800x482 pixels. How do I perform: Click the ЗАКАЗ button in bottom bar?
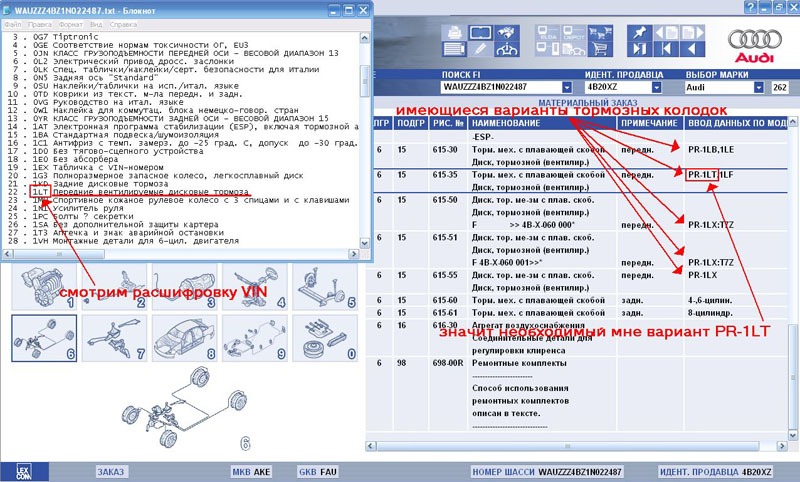pyautogui.click(x=111, y=470)
